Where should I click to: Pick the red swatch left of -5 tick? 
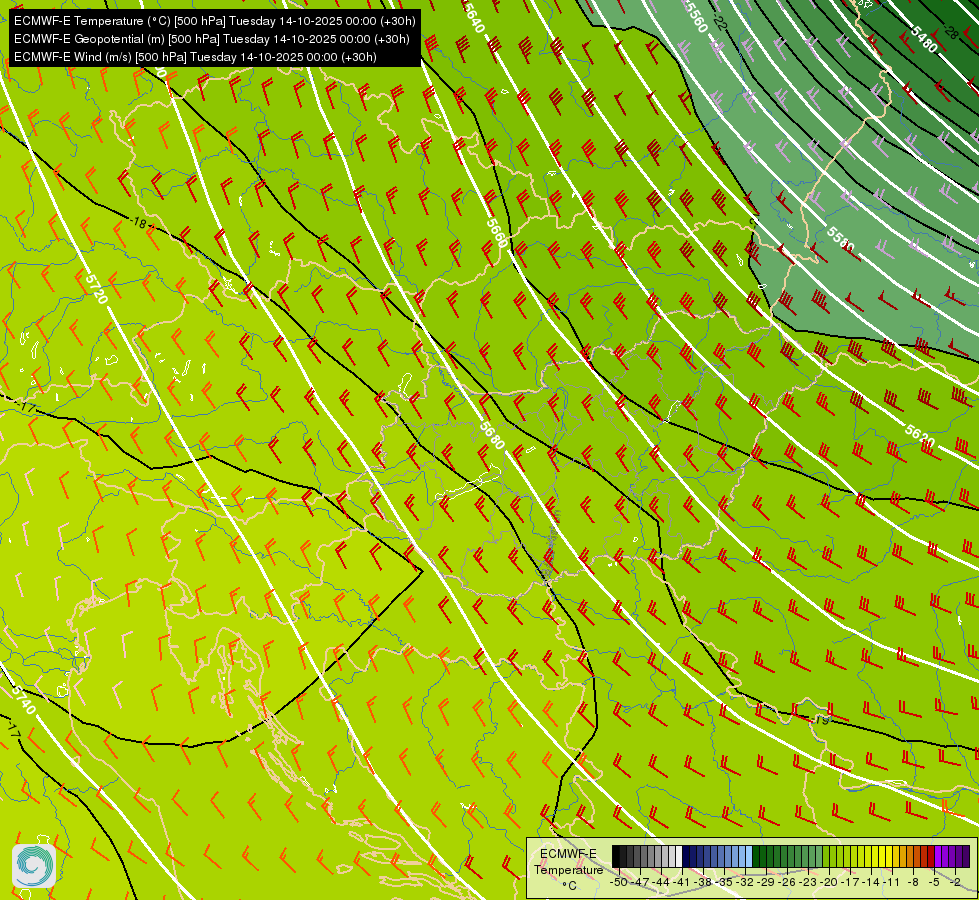point(931,856)
